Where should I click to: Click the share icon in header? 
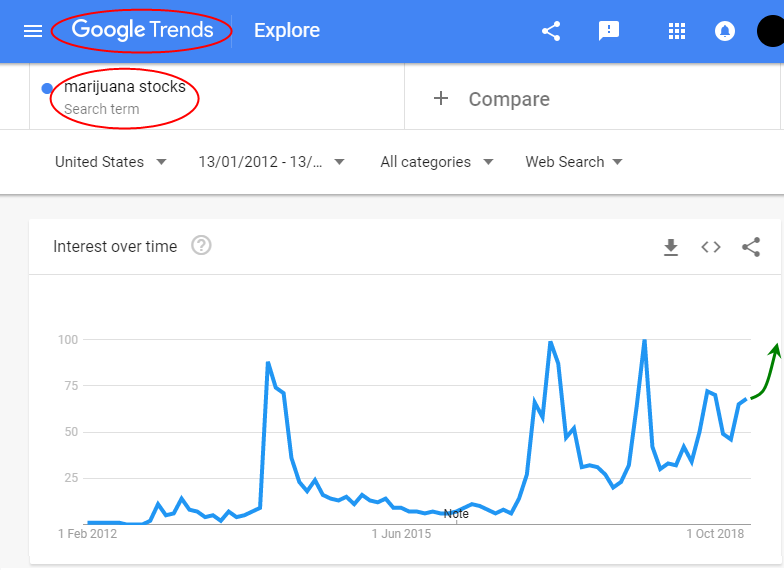click(x=551, y=31)
